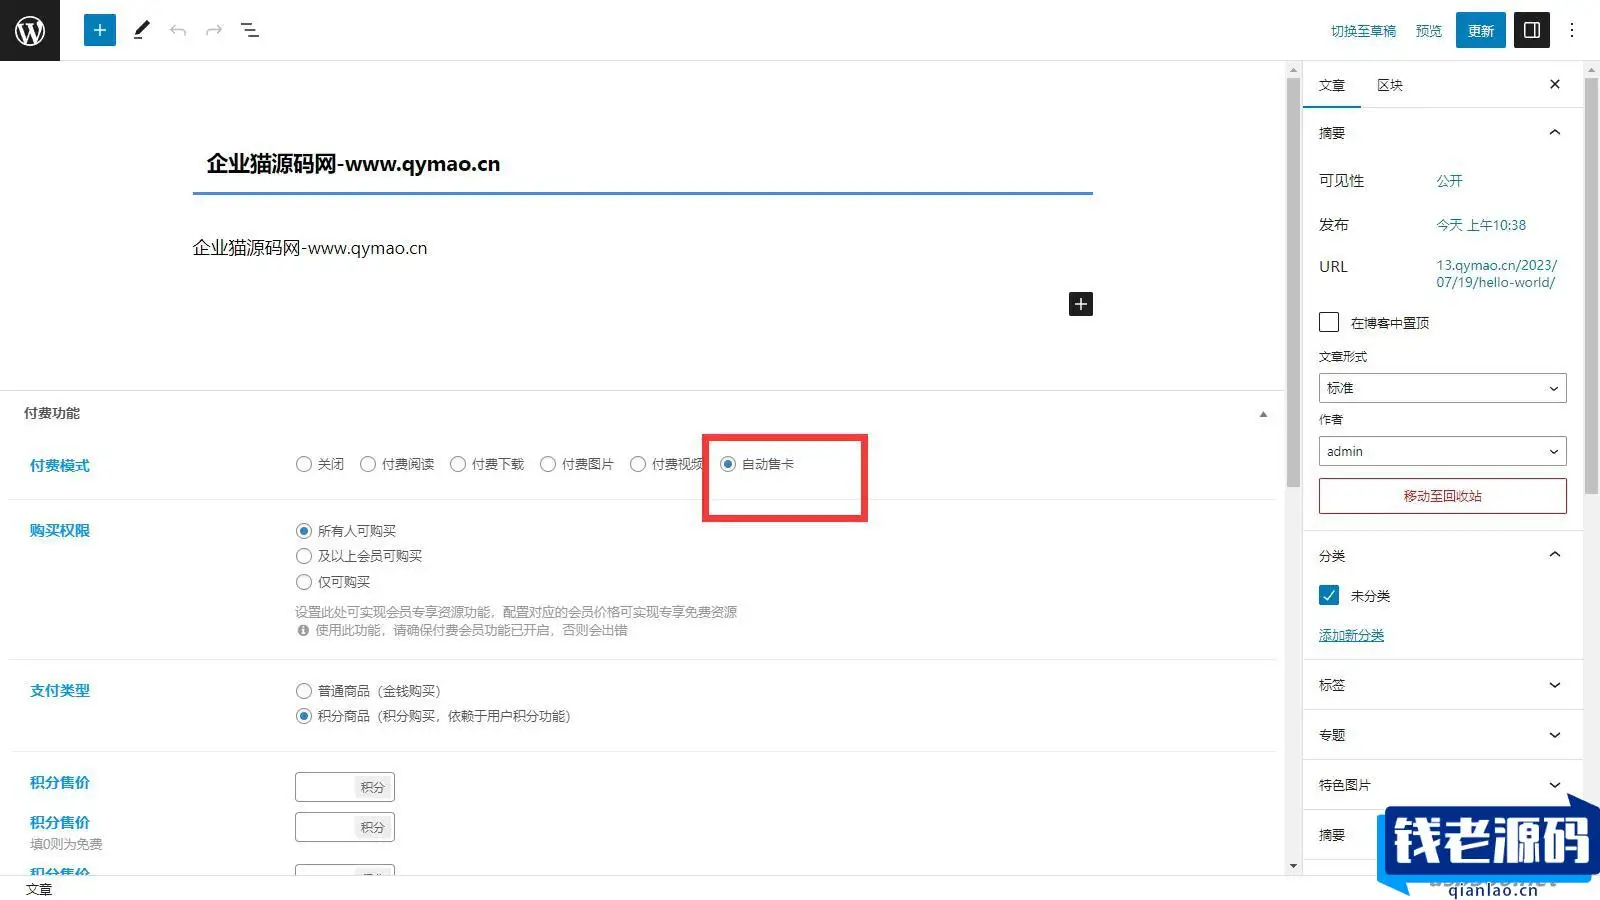Choose 普通商品 (金钱购买) payment type

tap(304, 691)
